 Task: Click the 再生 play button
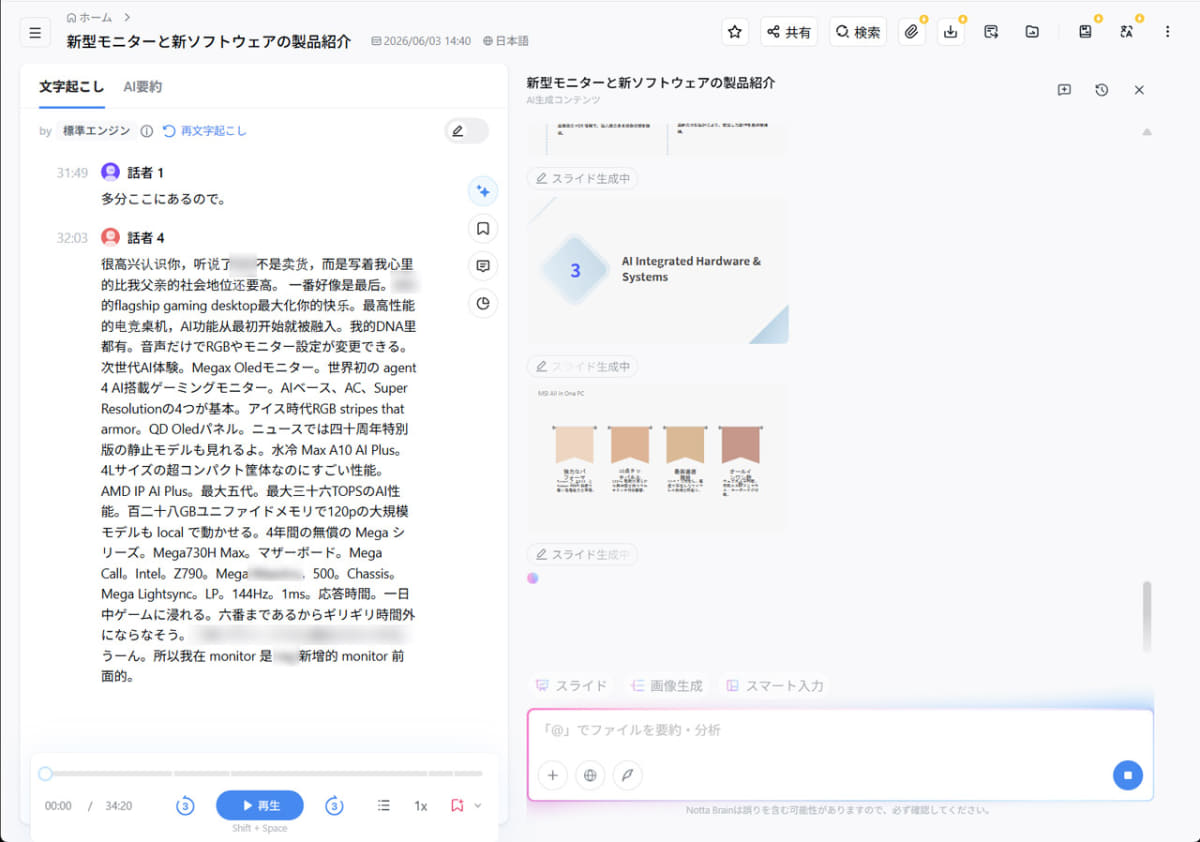click(260, 806)
